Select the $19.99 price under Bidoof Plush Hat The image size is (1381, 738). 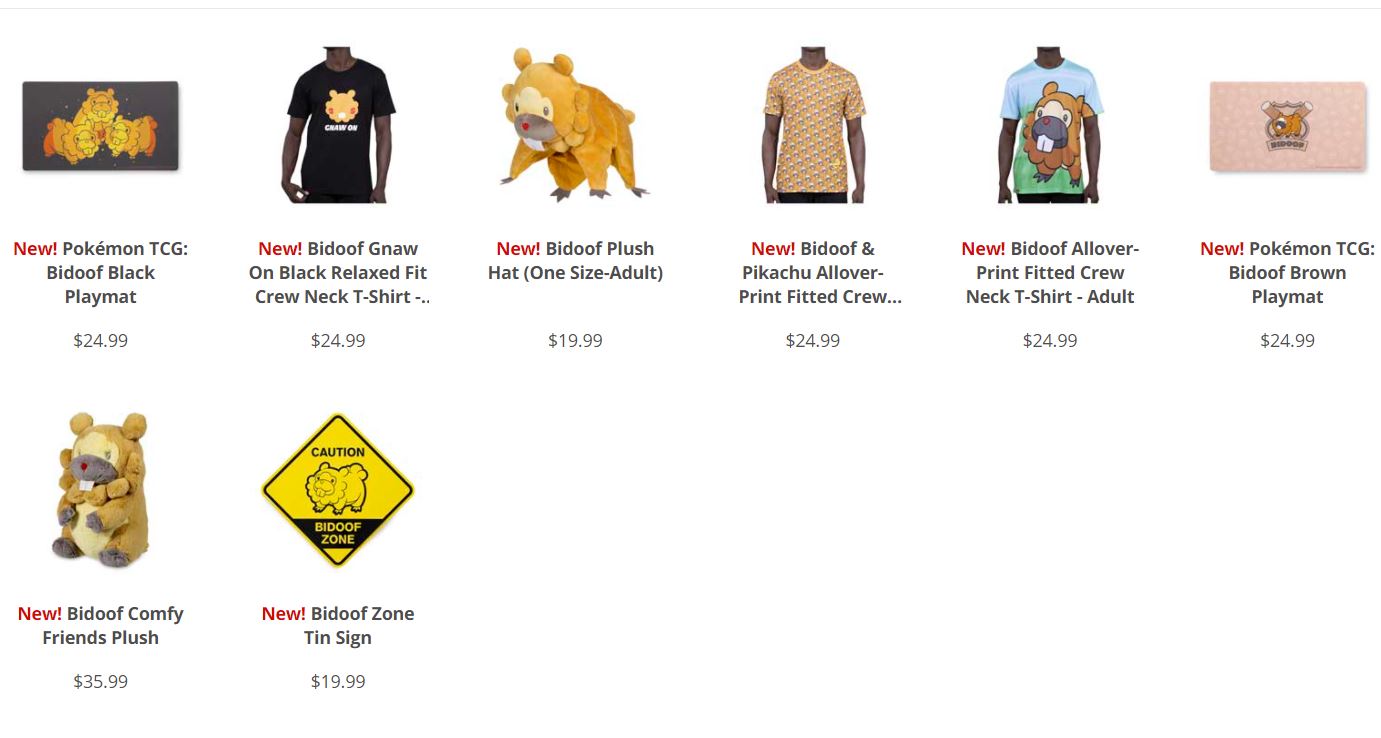[x=575, y=341]
